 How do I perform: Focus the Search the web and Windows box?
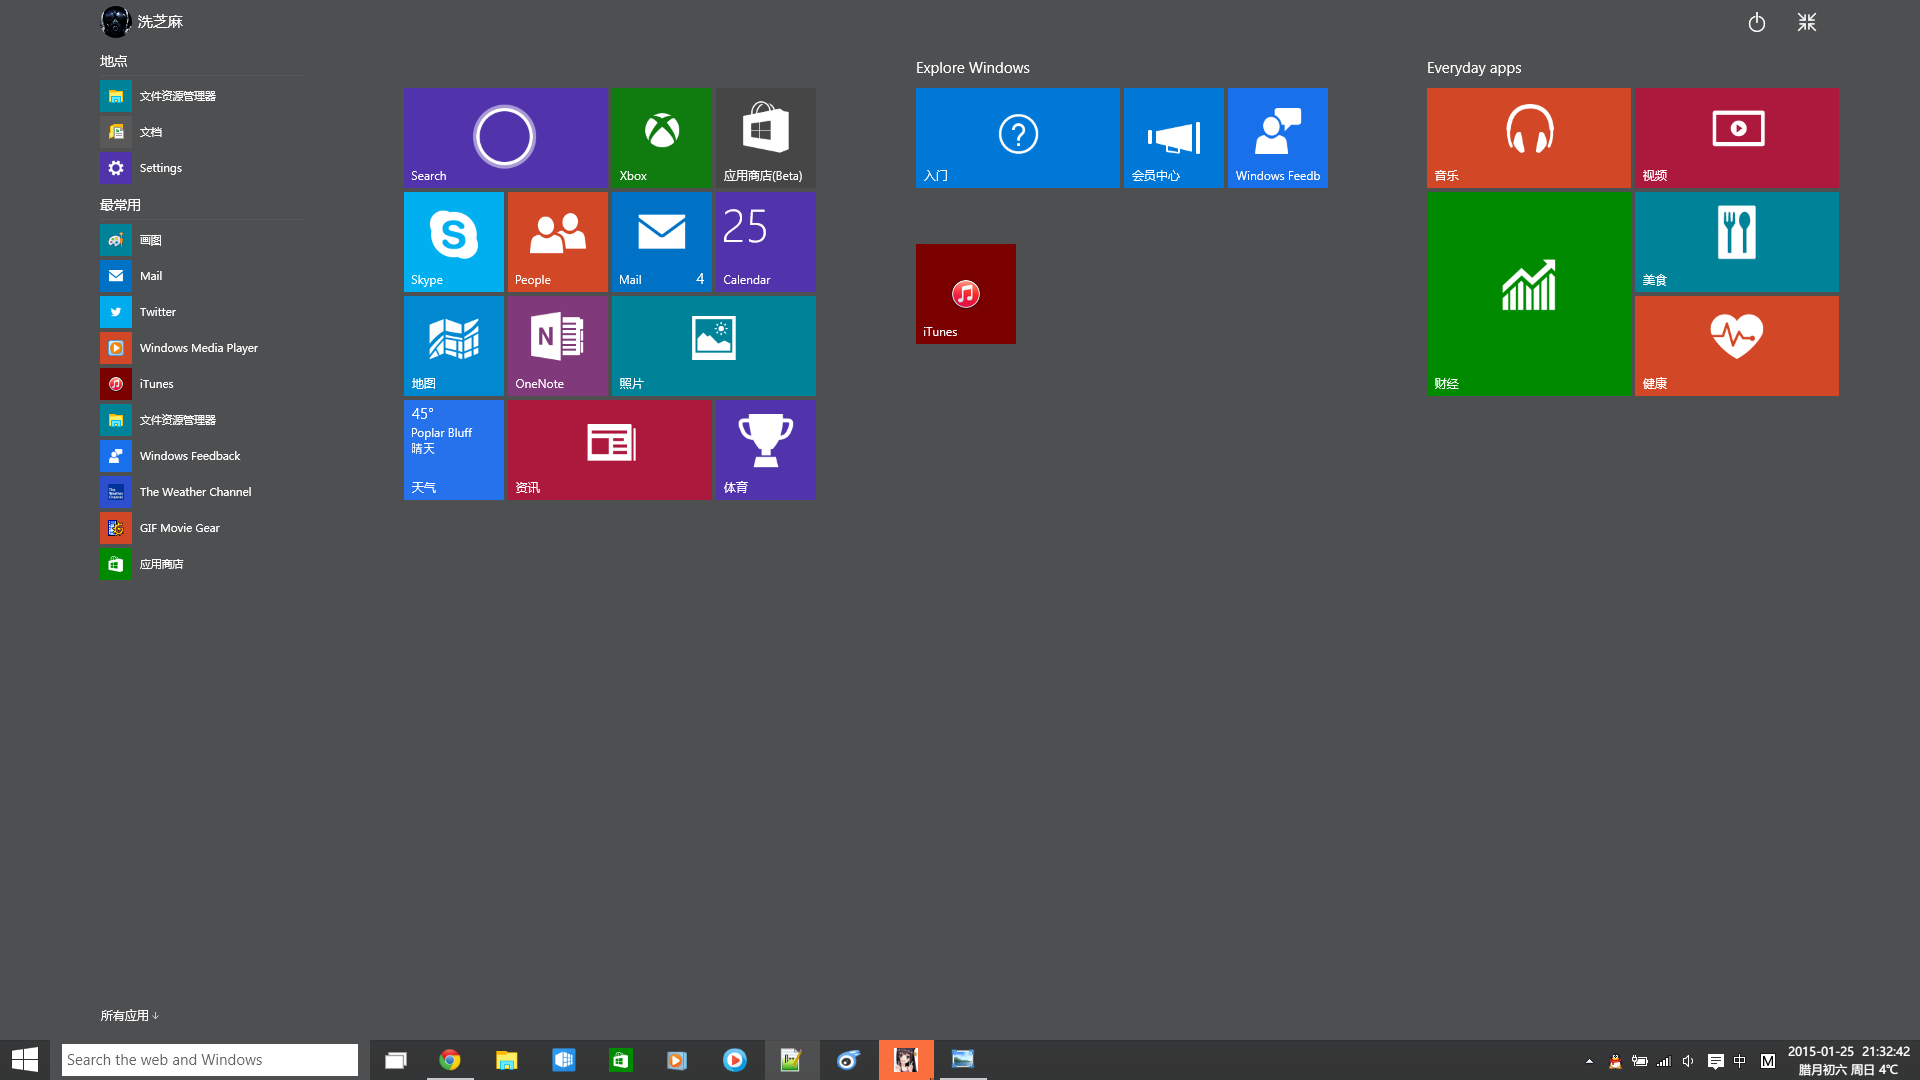pos(210,1060)
